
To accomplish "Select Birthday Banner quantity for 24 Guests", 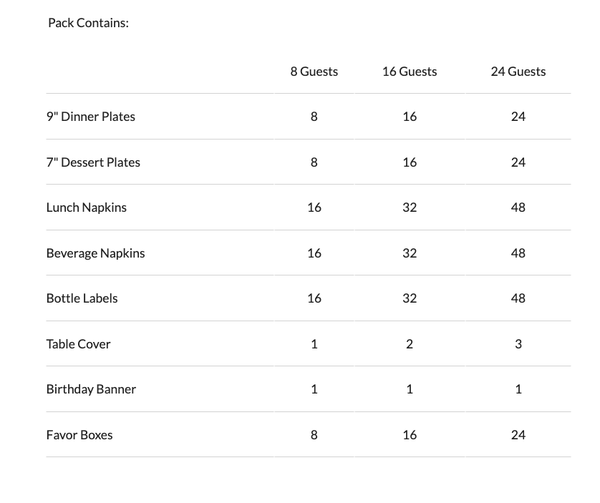I will tap(518, 389).
